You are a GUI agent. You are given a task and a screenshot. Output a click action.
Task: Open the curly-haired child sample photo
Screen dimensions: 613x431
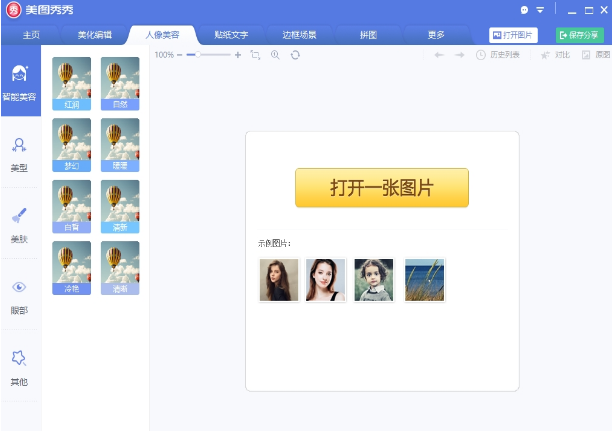(x=374, y=280)
